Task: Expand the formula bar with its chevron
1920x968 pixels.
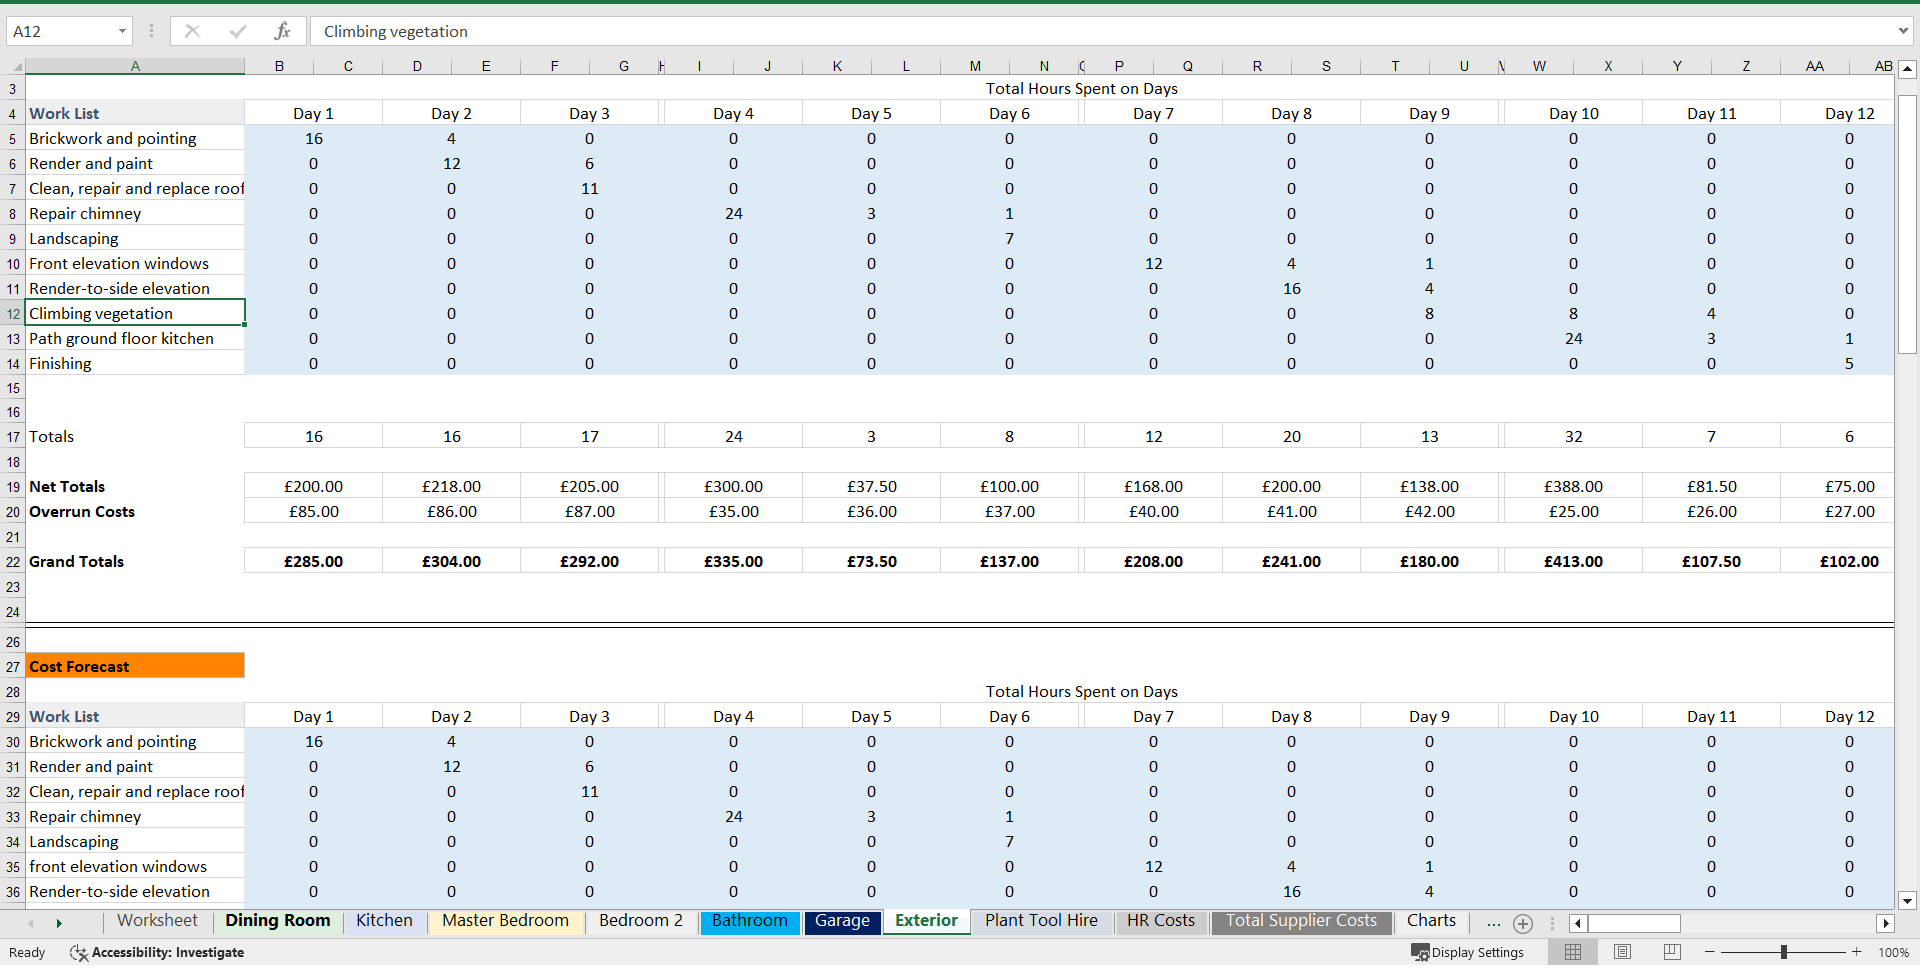Action: click(x=1903, y=31)
